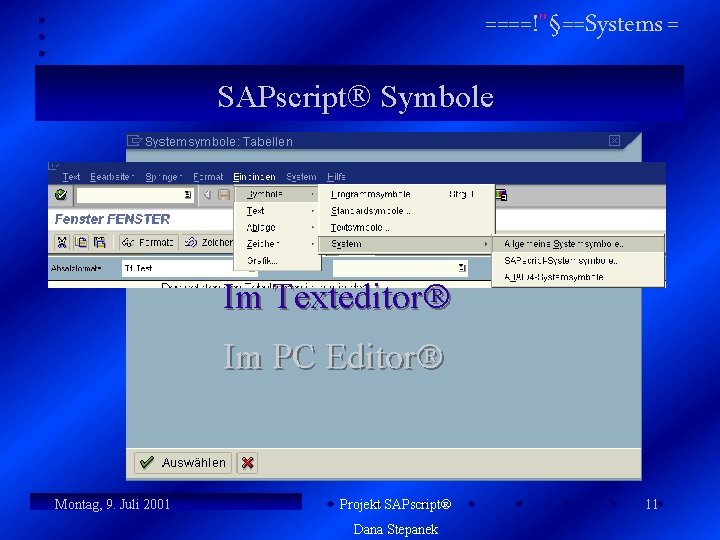Select Textsymbole... menu entry
This screenshot has height=540, width=720.
coord(406,227)
